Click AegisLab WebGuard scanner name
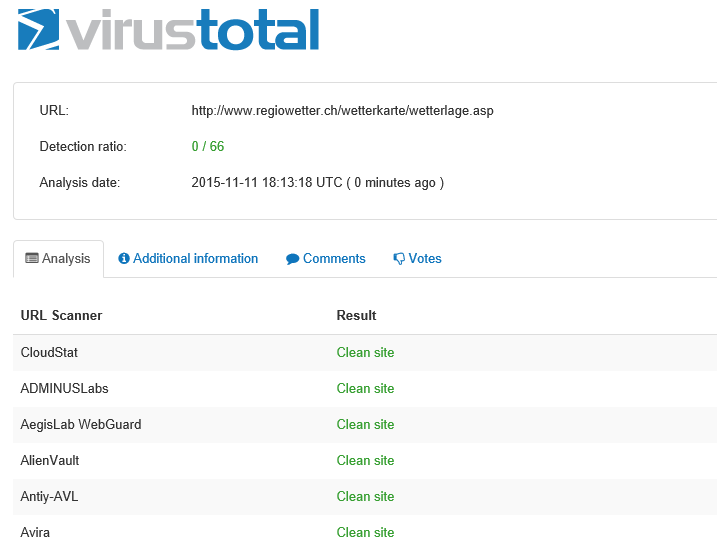717x545 pixels. click(81, 424)
